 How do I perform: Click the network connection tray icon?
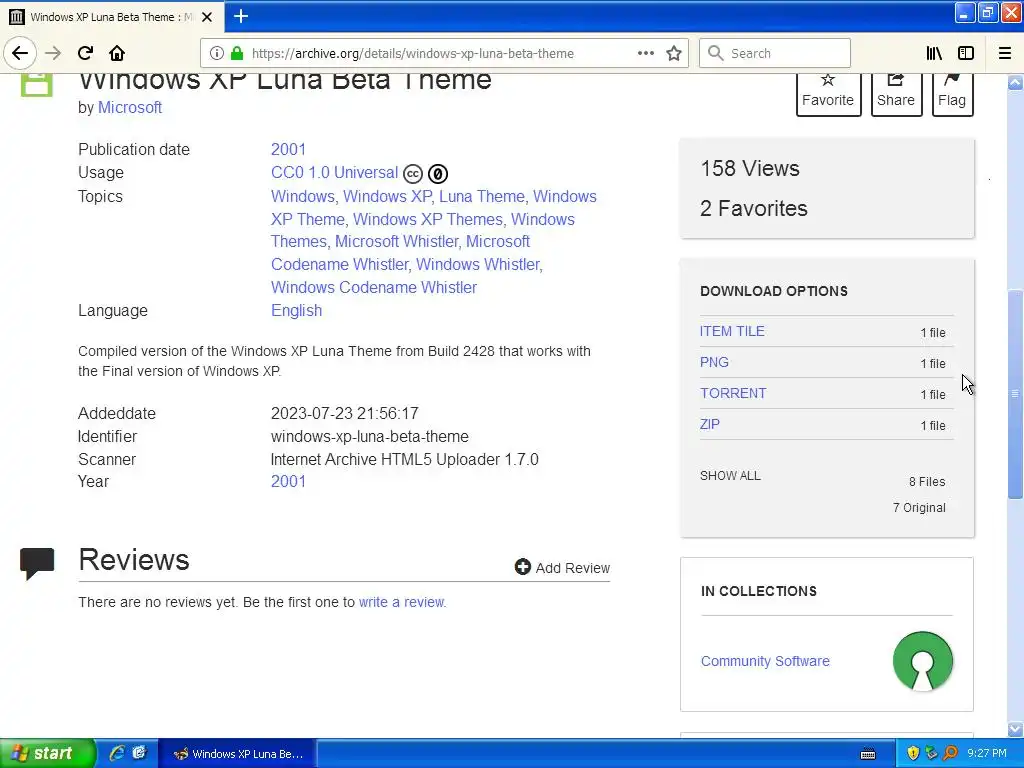(x=931, y=754)
